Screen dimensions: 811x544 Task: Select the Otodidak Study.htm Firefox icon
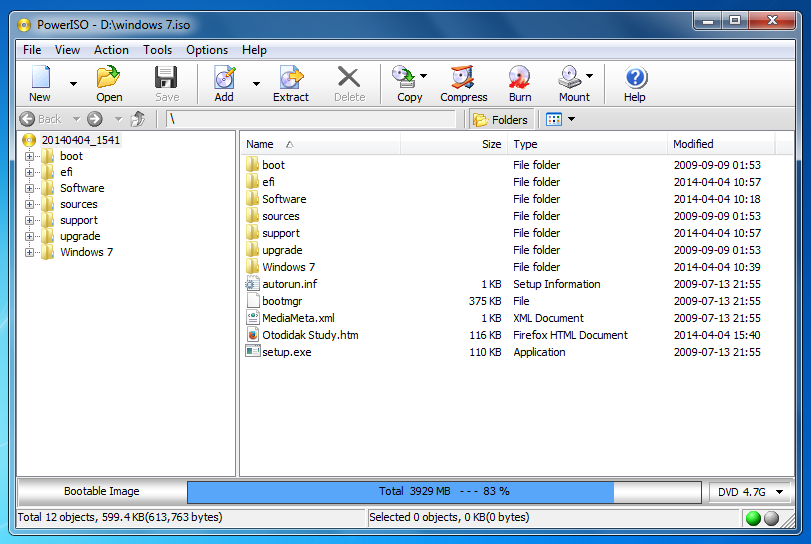click(253, 335)
